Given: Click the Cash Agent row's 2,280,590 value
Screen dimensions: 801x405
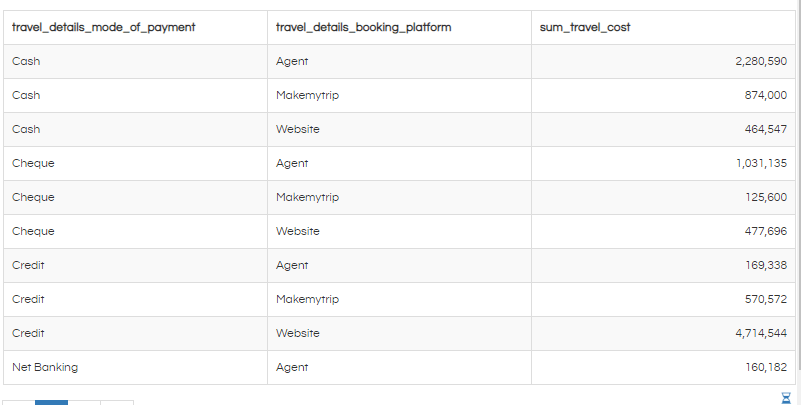Looking at the screenshot, I should [x=761, y=61].
